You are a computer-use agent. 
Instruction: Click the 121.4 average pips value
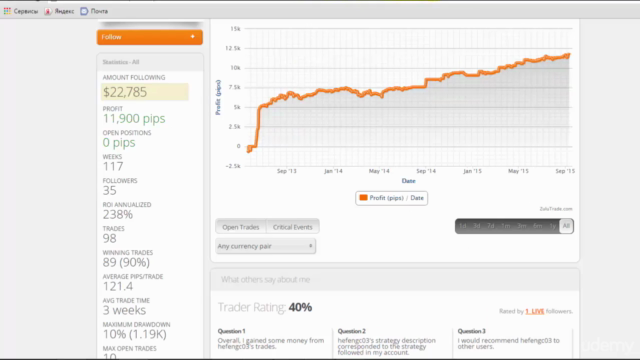pyautogui.click(x=118, y=287)
